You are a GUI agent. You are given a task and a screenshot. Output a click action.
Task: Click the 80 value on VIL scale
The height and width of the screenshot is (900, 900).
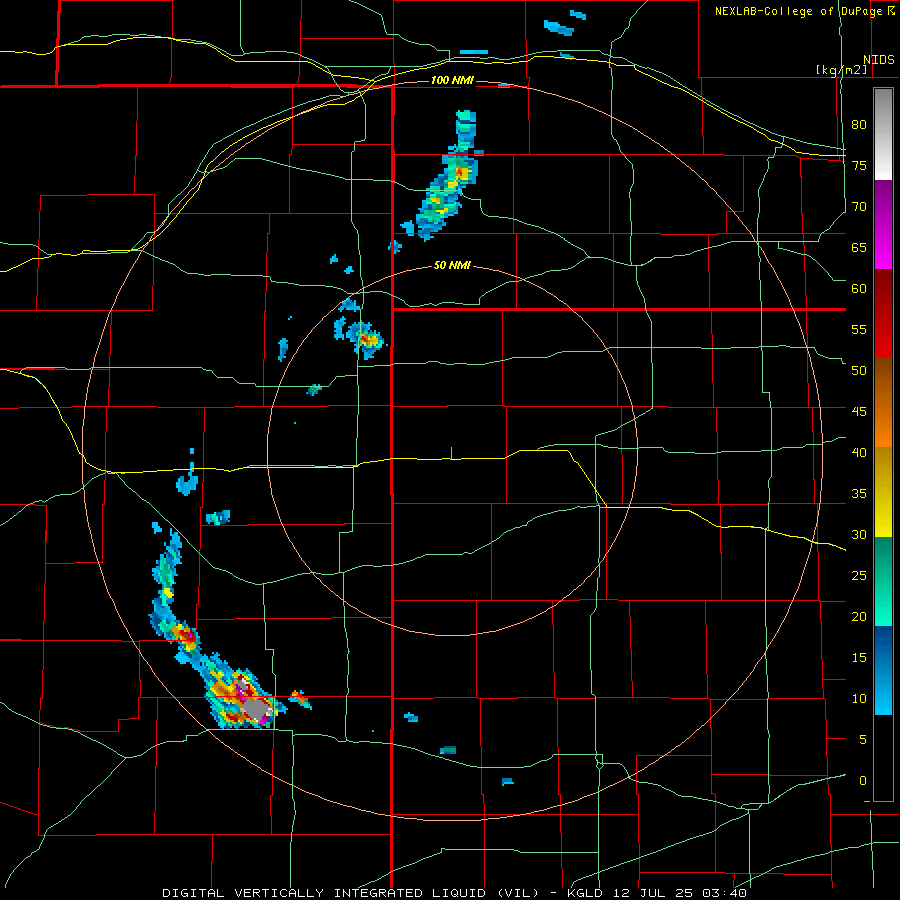[859, 125]
